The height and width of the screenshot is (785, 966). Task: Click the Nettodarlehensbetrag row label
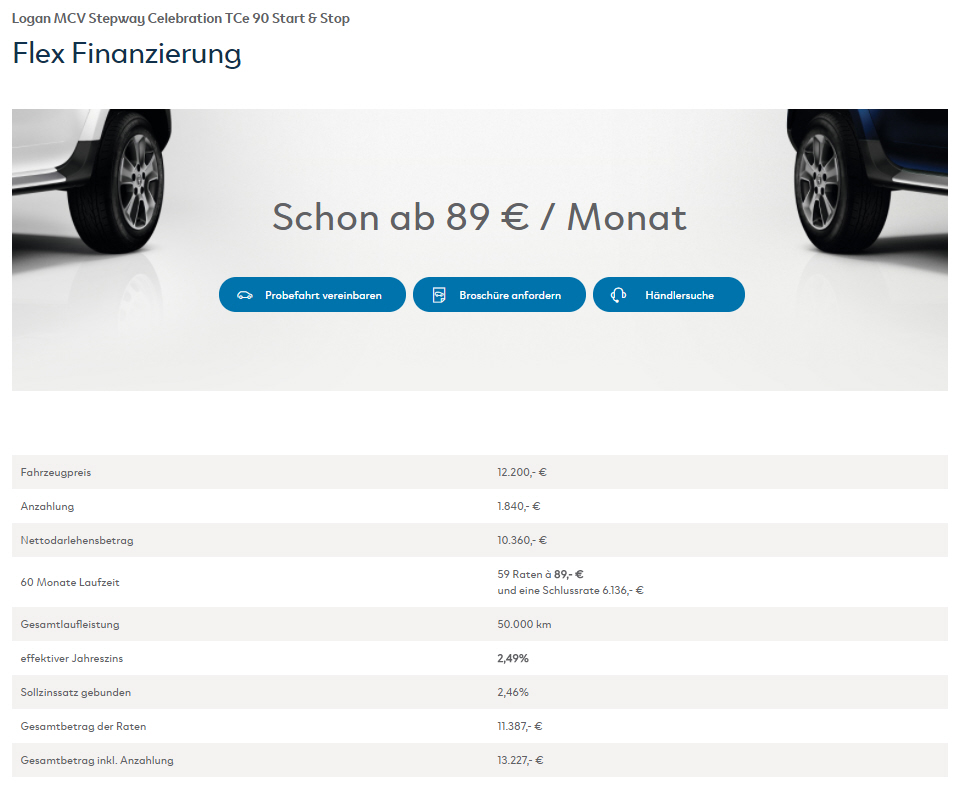point(77,540)
